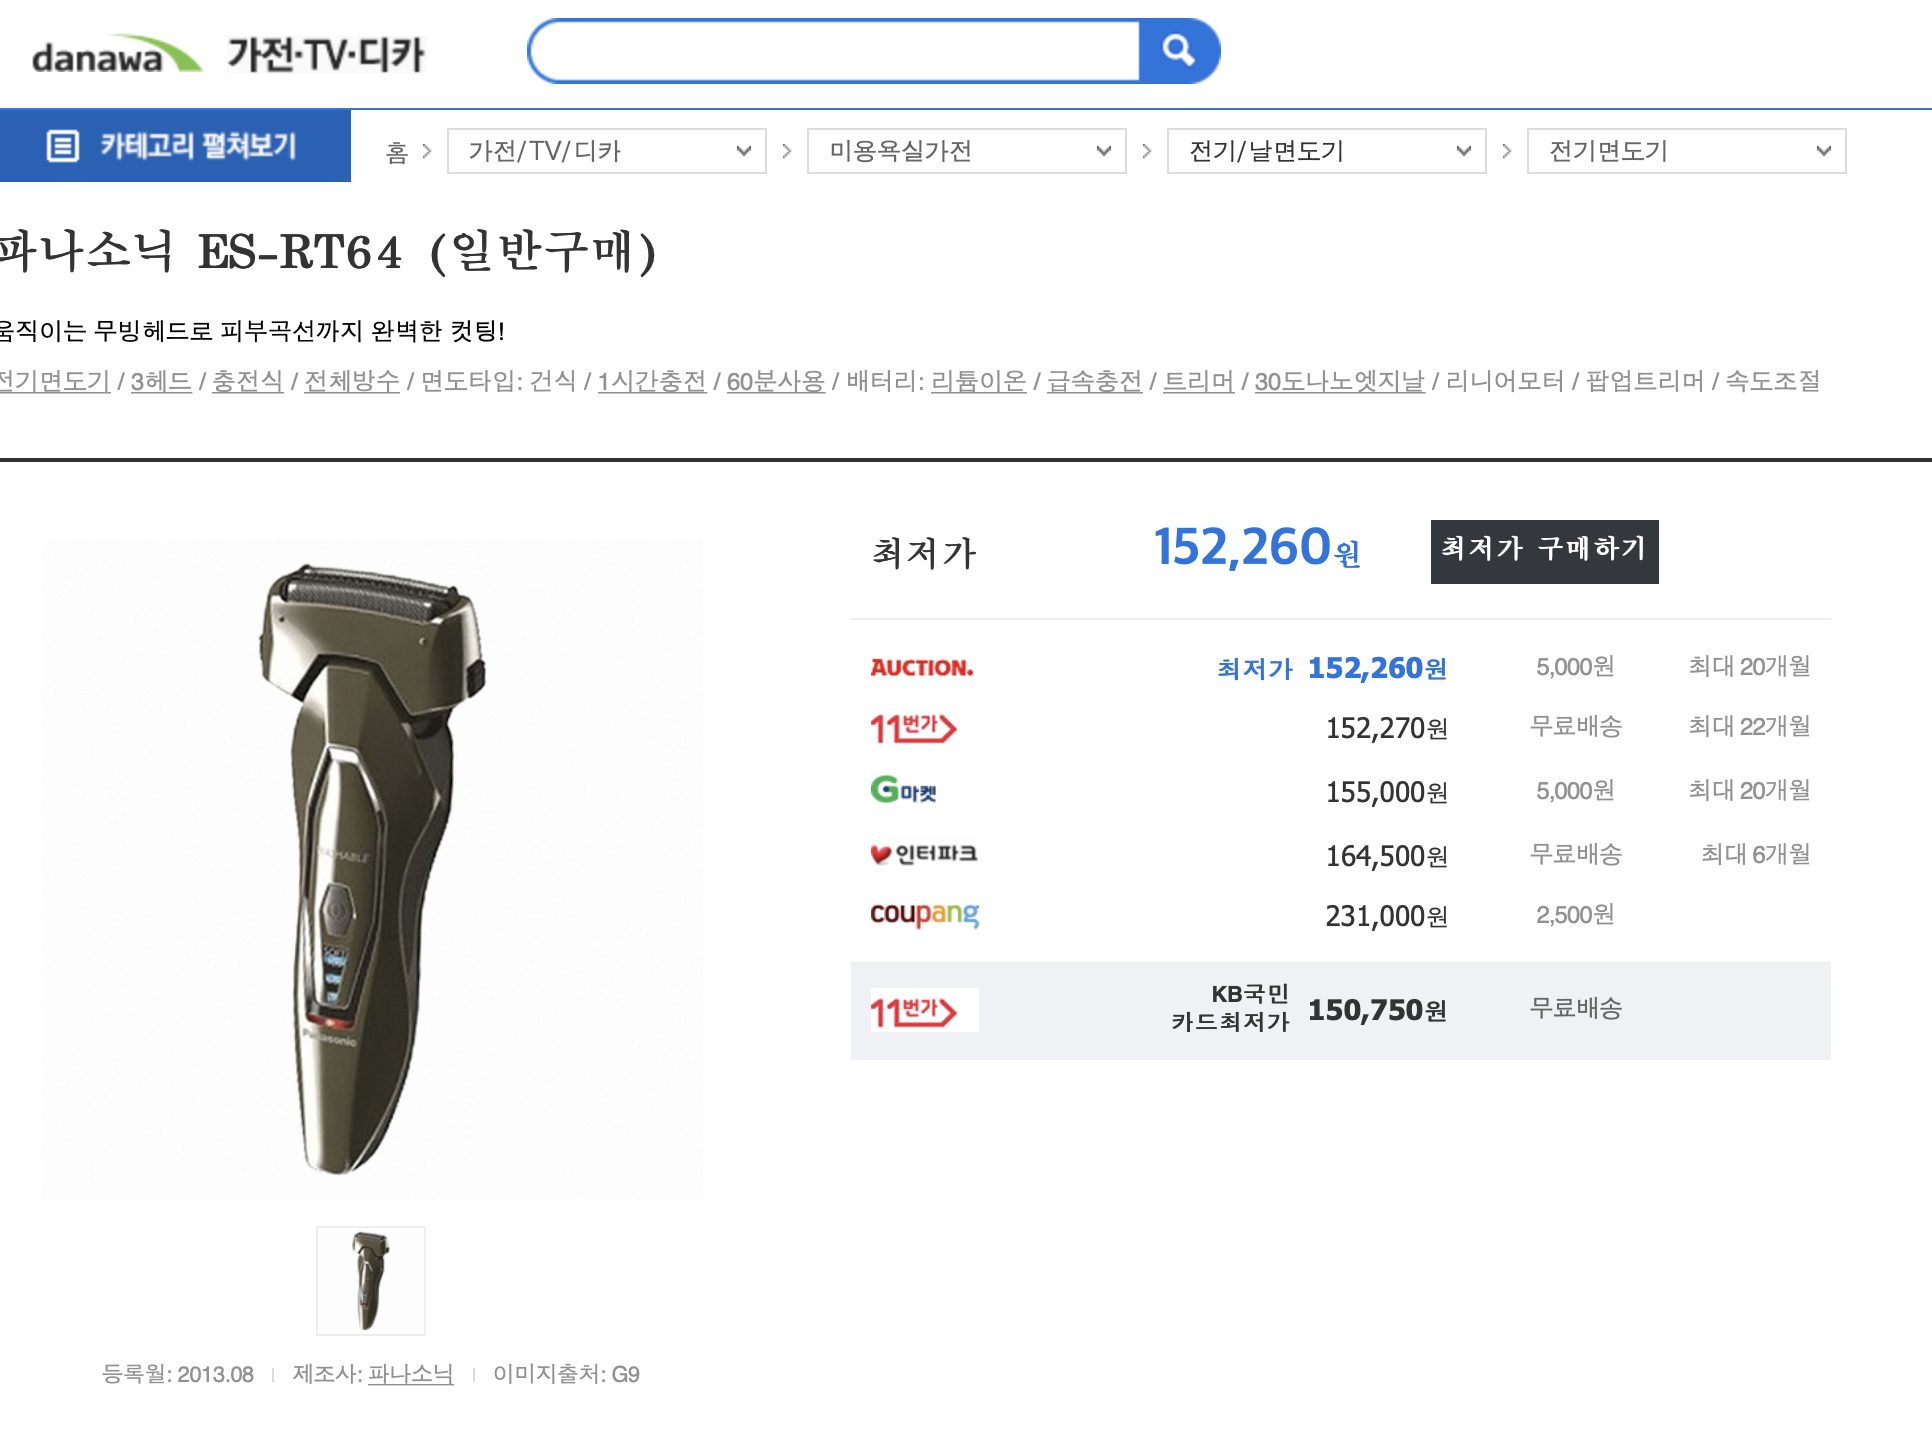Click the 인터파크 shop logo

coord(923,854)
